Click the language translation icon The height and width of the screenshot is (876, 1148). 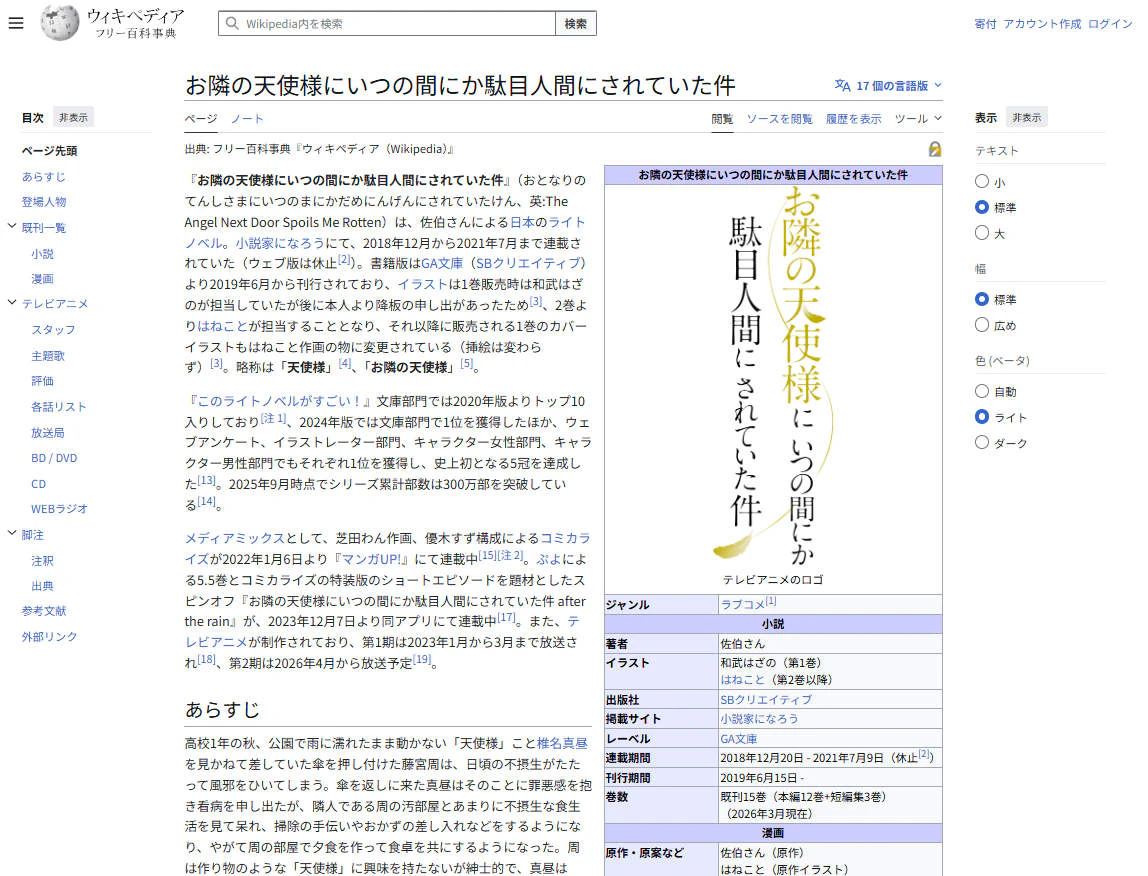pyautogui.click(x=842, y=86)
